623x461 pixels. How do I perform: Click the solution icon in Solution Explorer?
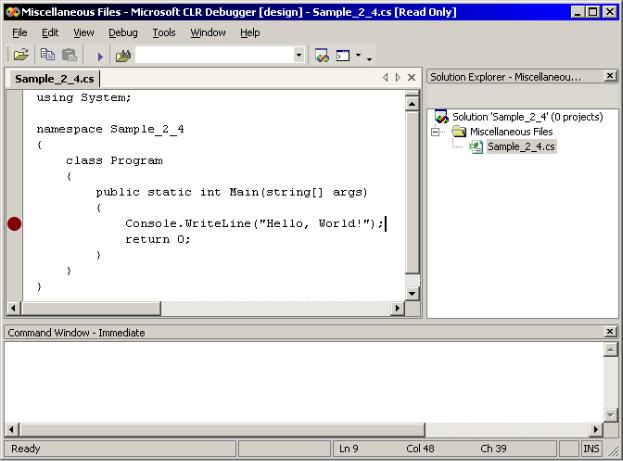coord(441,116)
